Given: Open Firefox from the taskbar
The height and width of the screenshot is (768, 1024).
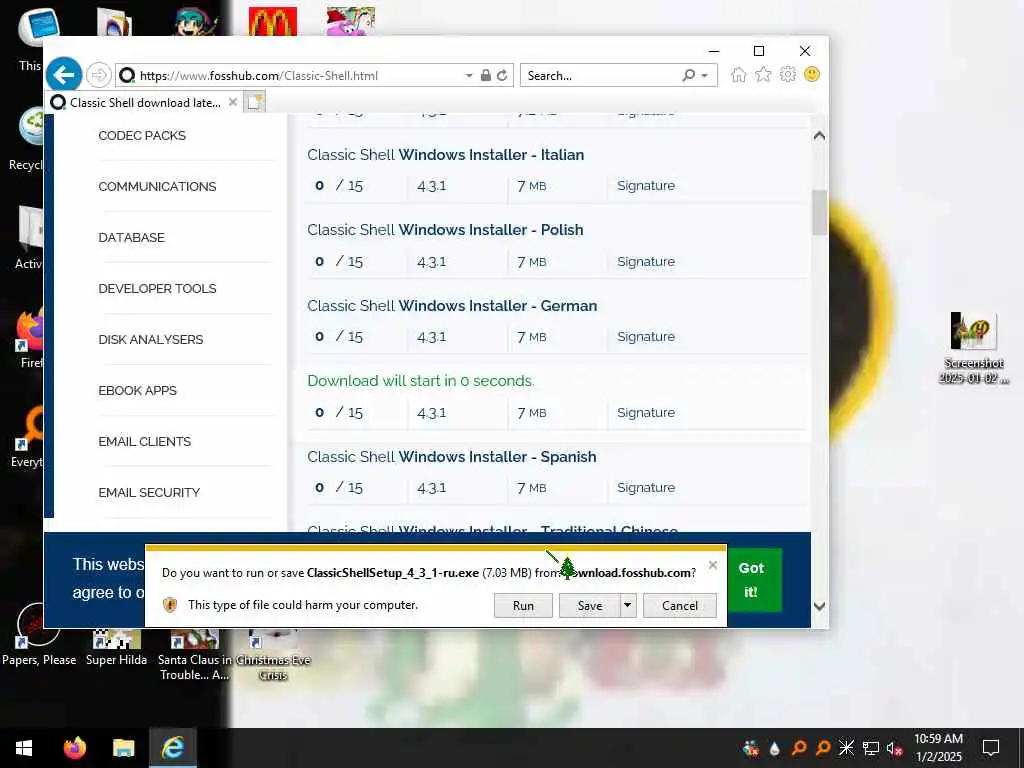Looking at the screenshot, I should pyautogui.click(x=74, y=748).
